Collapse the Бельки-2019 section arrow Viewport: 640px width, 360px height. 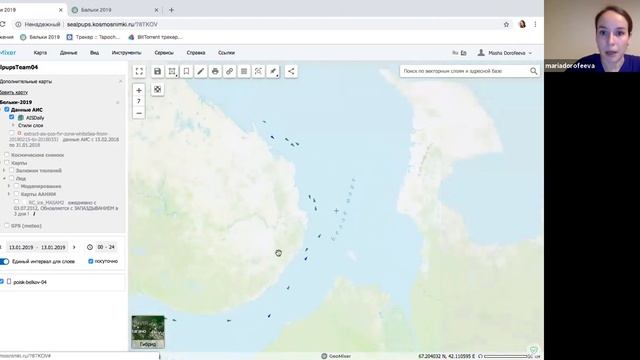(118, 102)
